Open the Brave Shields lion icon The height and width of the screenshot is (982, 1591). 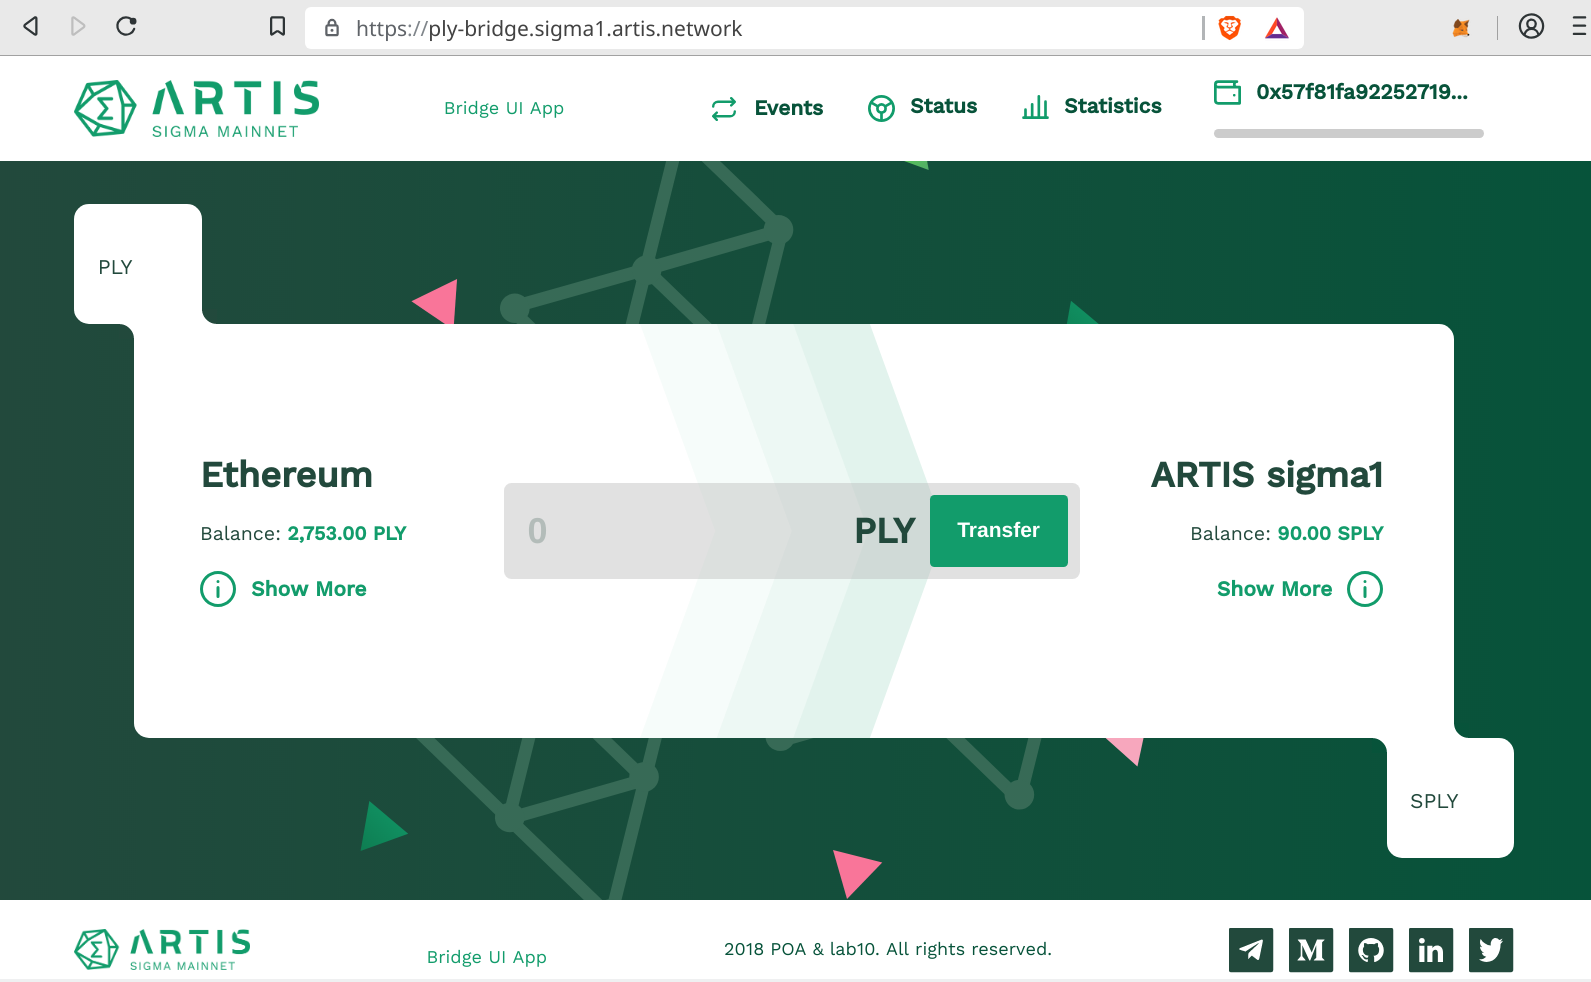click(x=1230, y=28)
